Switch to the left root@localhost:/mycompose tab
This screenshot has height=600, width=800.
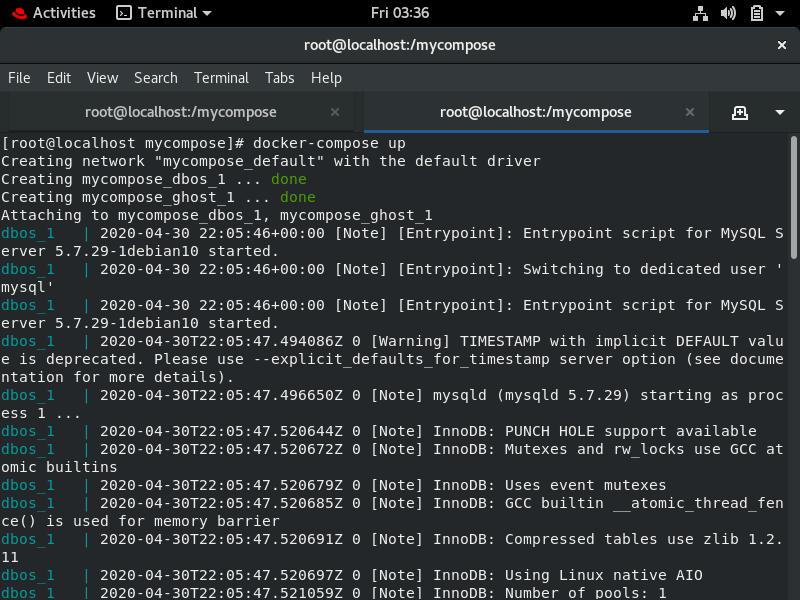click(180, 112)
